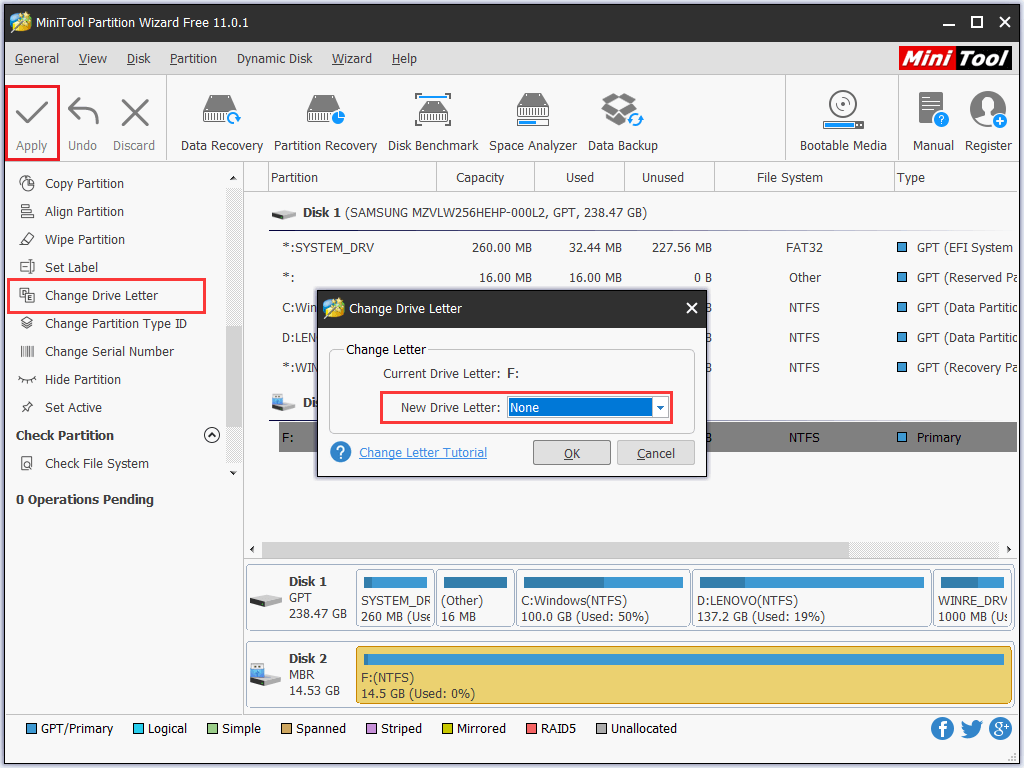Image resolution: width=1024 pixels, height=768 pixels.
Task: Open Data Backup tool
Action: tap(622, 123)
